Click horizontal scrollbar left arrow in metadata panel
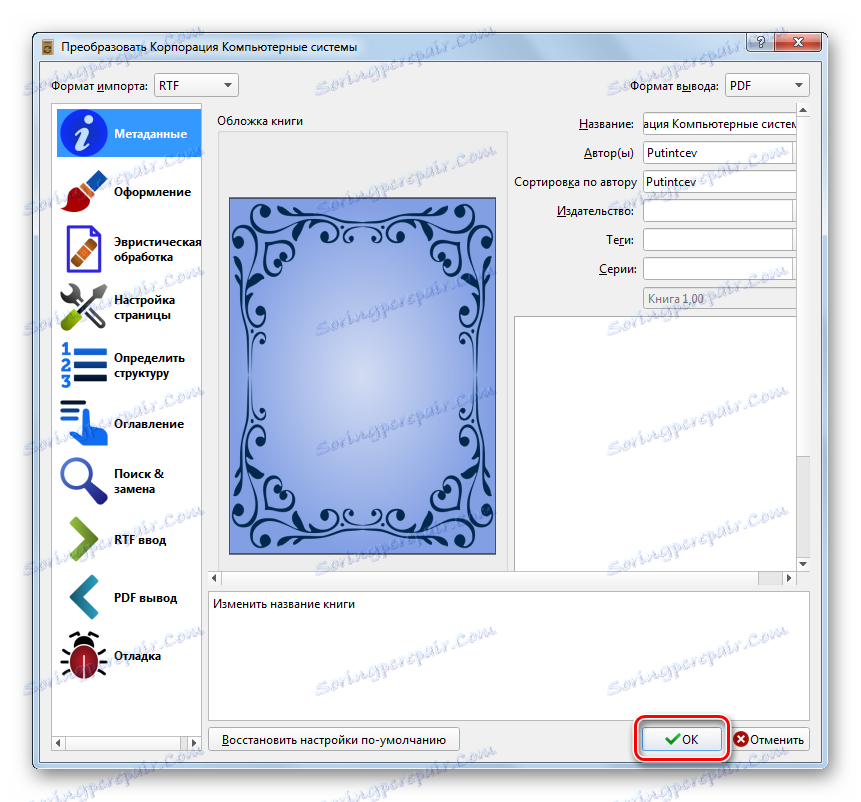Image resolution: width=861 pixels, height=802 pixels. [215, 578]
